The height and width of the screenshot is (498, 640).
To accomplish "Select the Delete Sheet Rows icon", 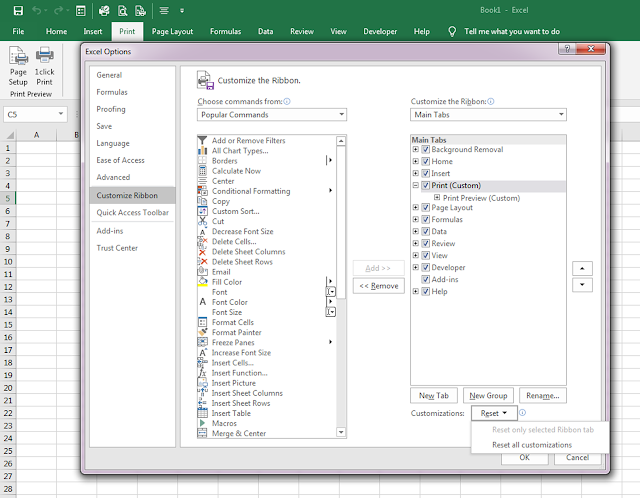I will coord(202,262).
